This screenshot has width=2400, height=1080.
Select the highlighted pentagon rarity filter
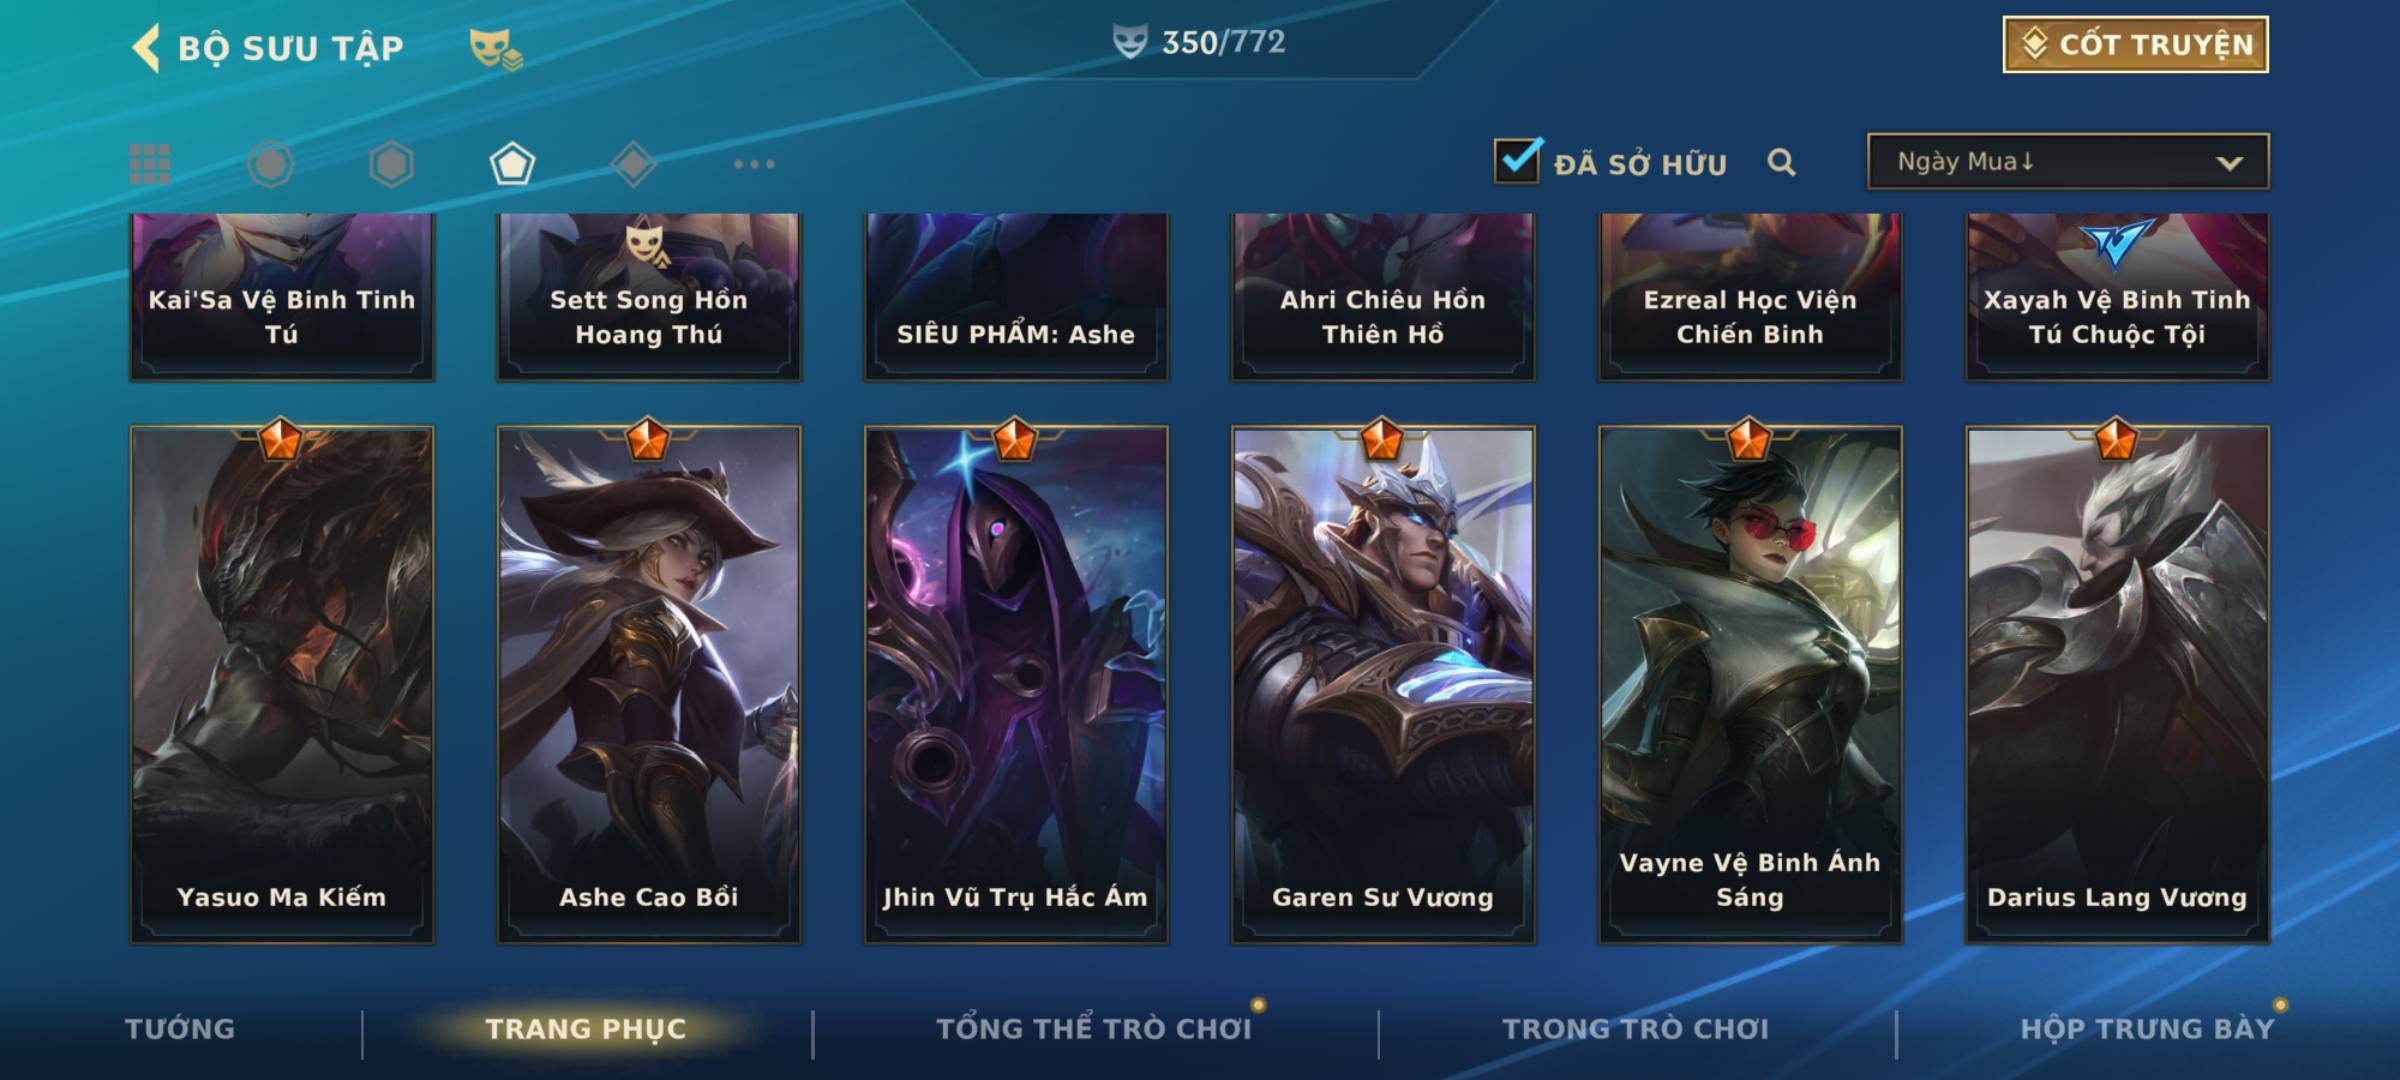(512, 164)
